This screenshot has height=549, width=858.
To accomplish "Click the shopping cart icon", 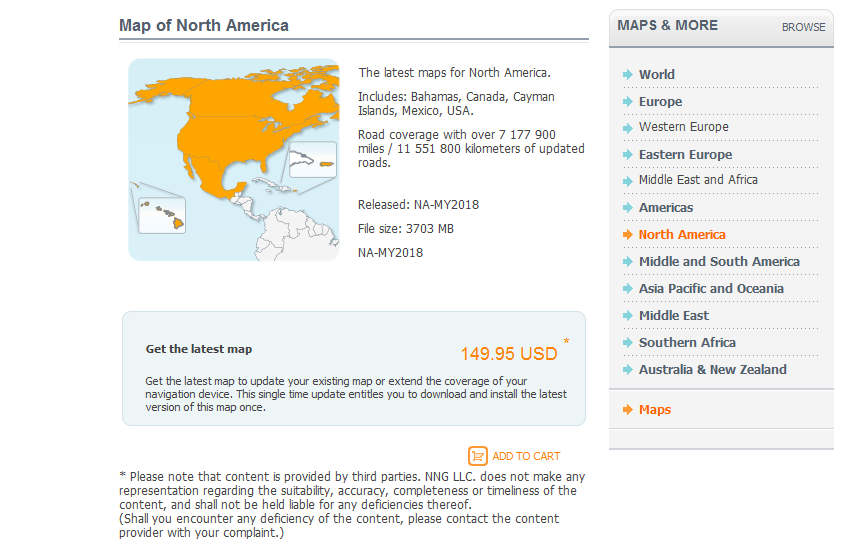I will [x=477, y=455].
